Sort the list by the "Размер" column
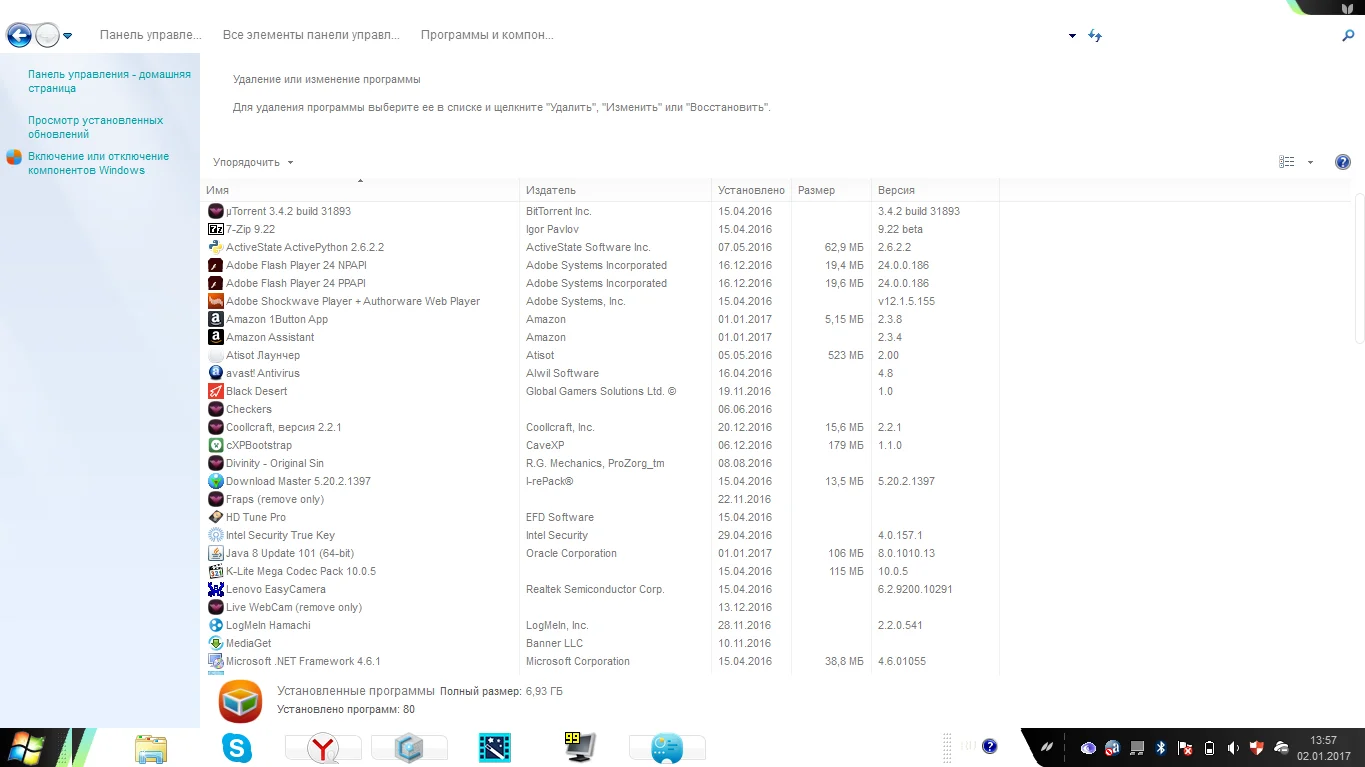Viewport: 1365px width, 767px height. coord(831,190)
